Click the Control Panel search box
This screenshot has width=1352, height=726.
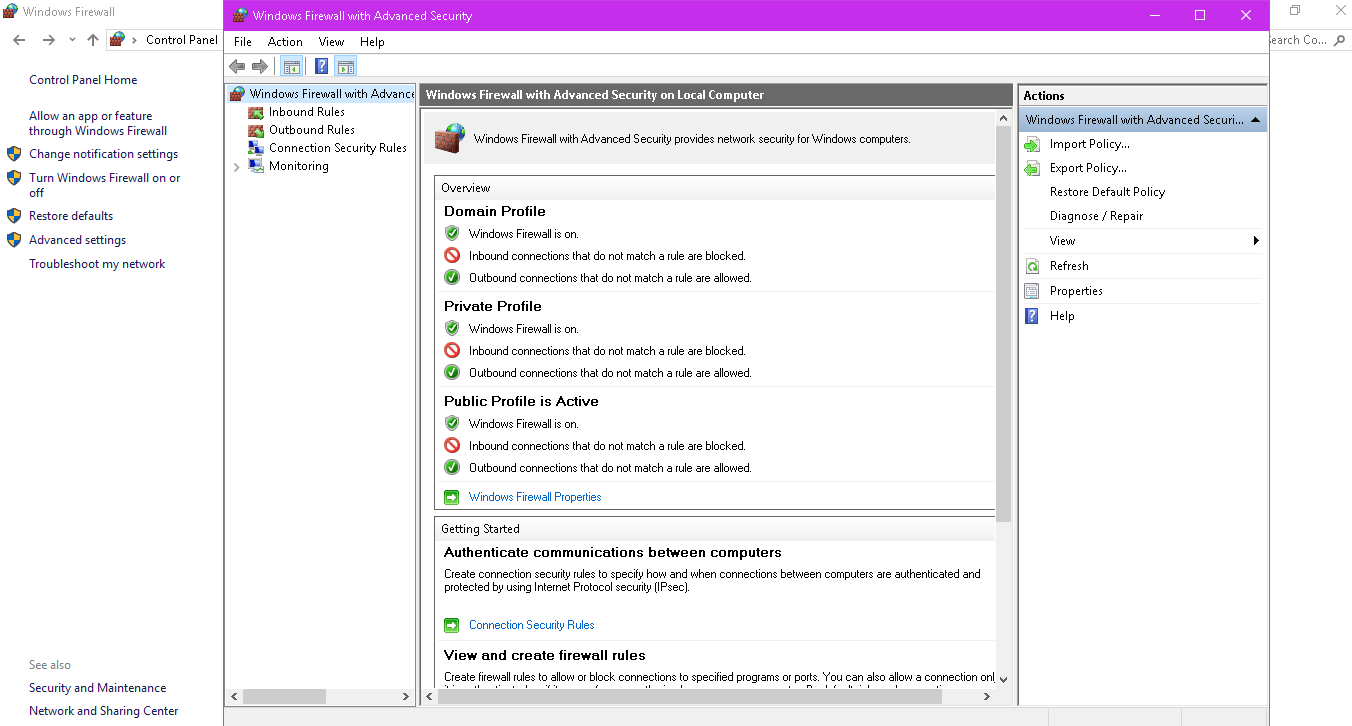[x=1308, y=40]
